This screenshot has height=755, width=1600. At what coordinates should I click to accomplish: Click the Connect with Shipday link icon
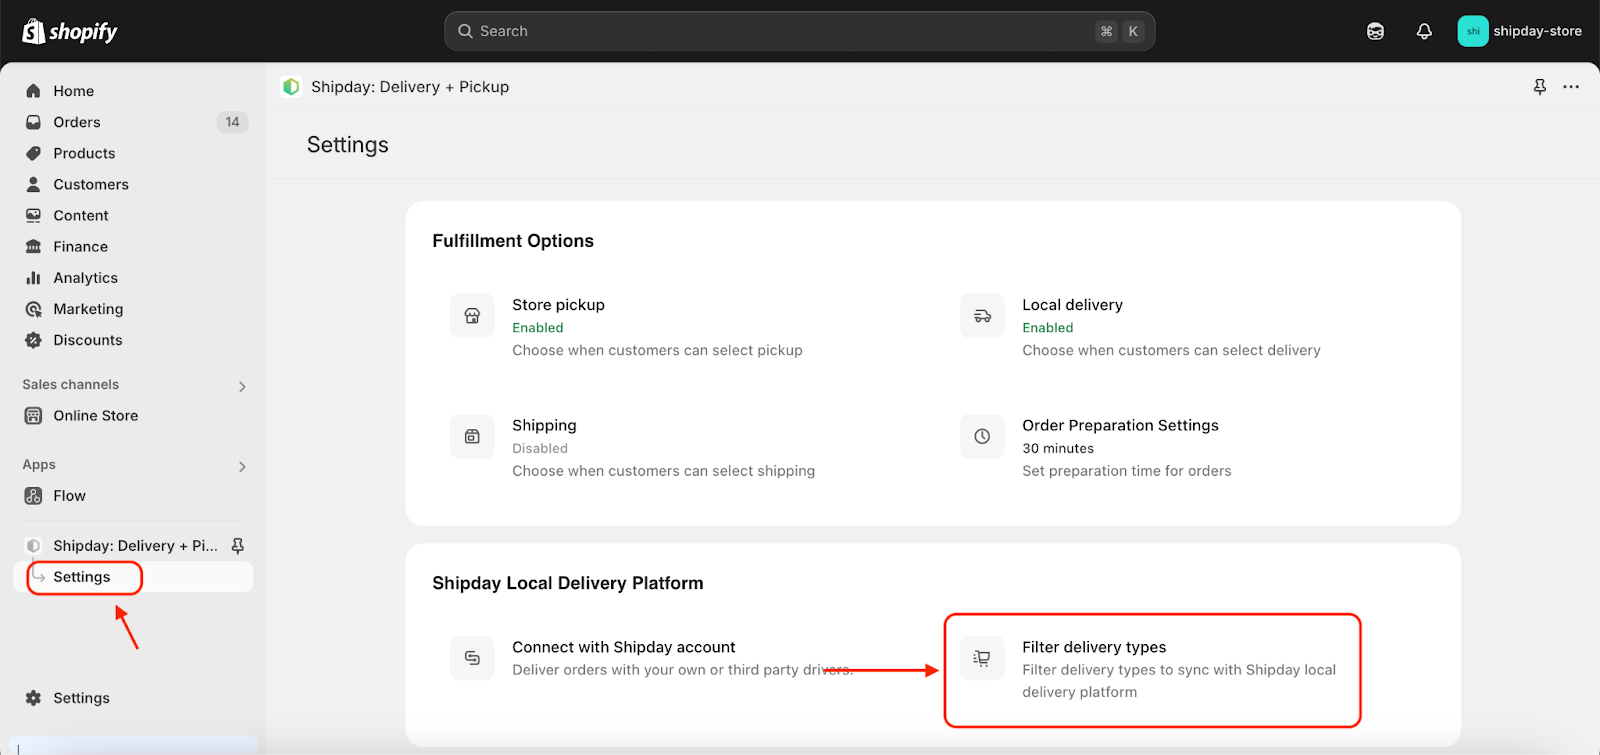(x=472, y=658)
